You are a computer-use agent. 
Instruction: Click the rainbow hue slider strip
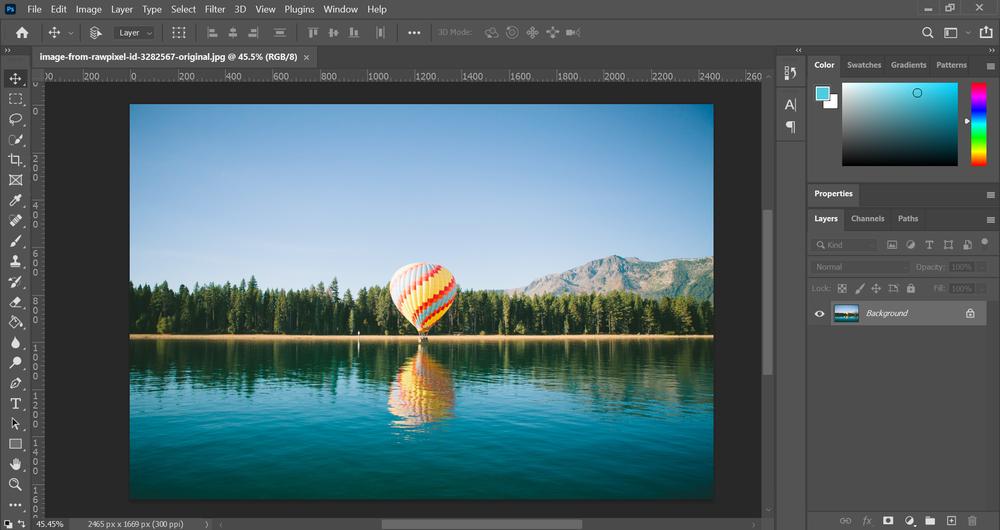pyautogui.click(x=978, y=124)
